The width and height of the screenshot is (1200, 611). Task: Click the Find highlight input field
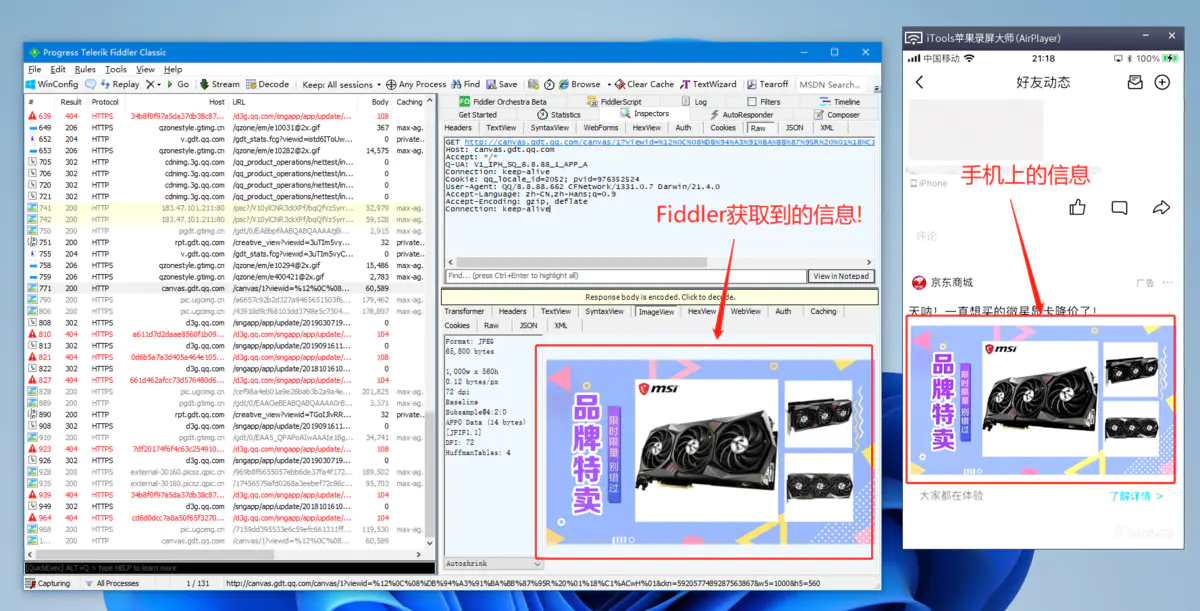[x=625, y=276]
